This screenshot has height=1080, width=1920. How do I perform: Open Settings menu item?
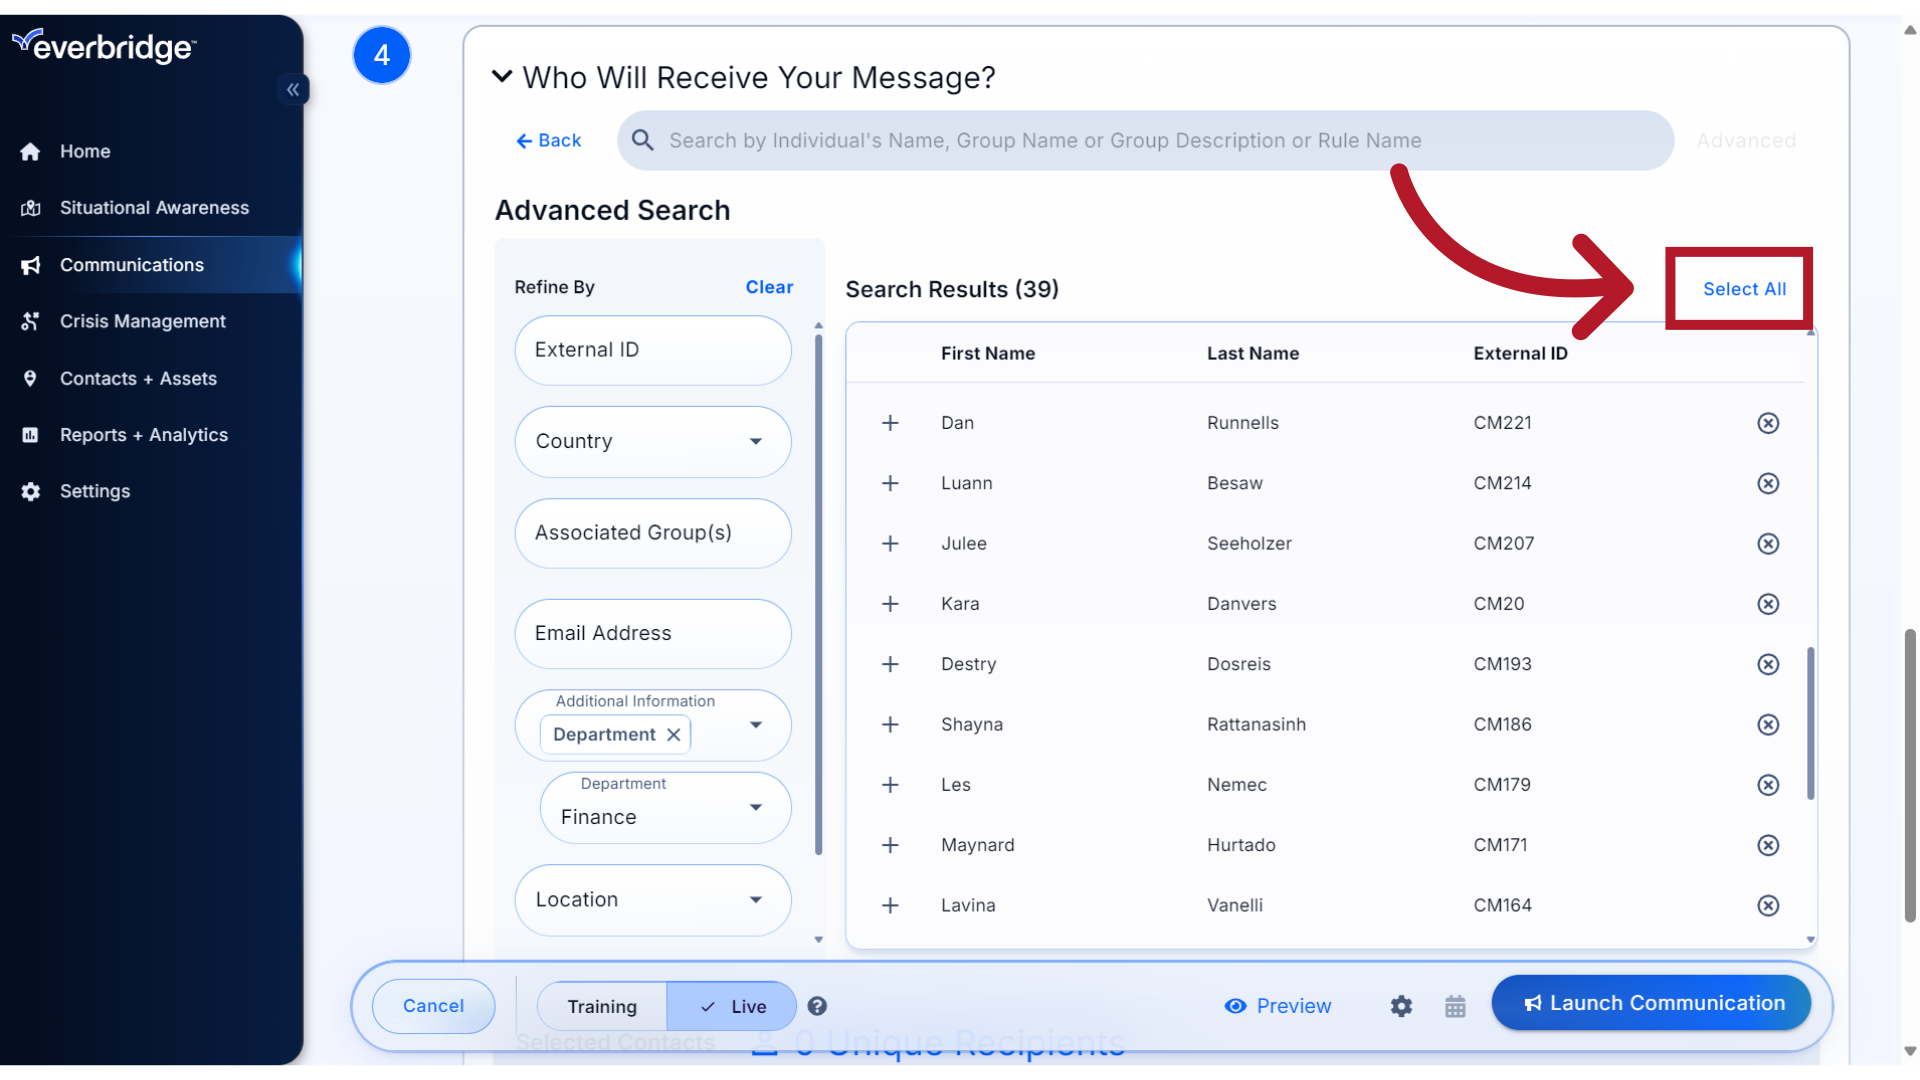tap(95, 491)
